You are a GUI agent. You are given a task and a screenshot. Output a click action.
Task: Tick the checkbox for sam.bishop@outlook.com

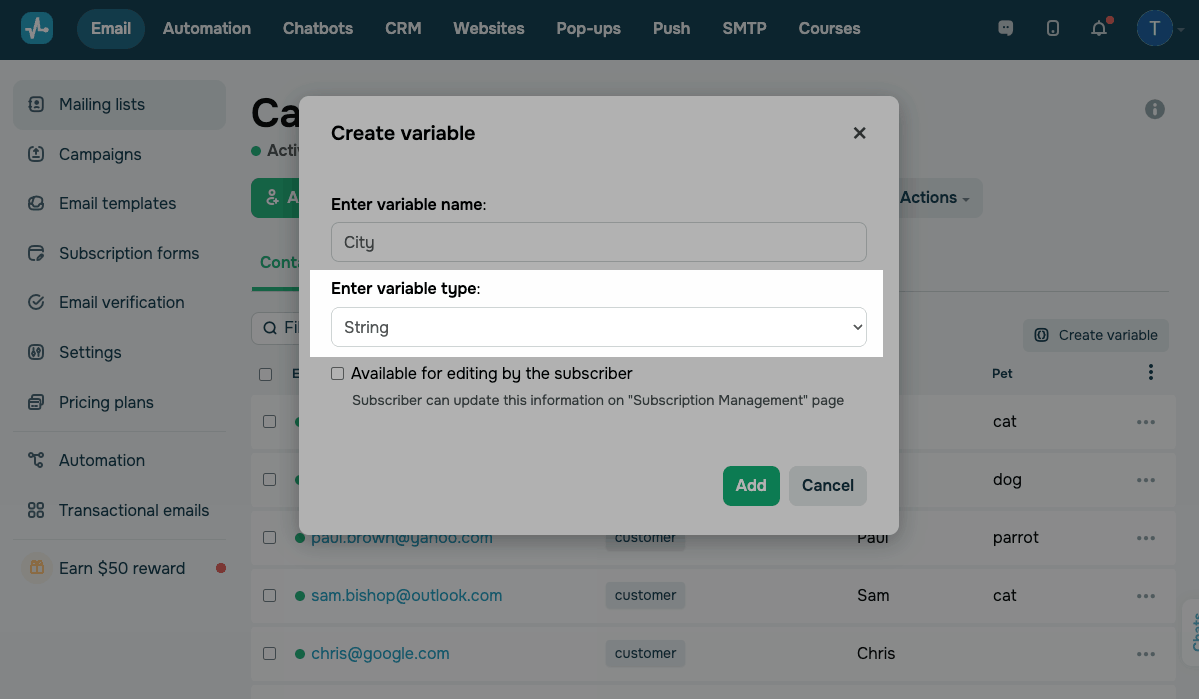(269, 596)
